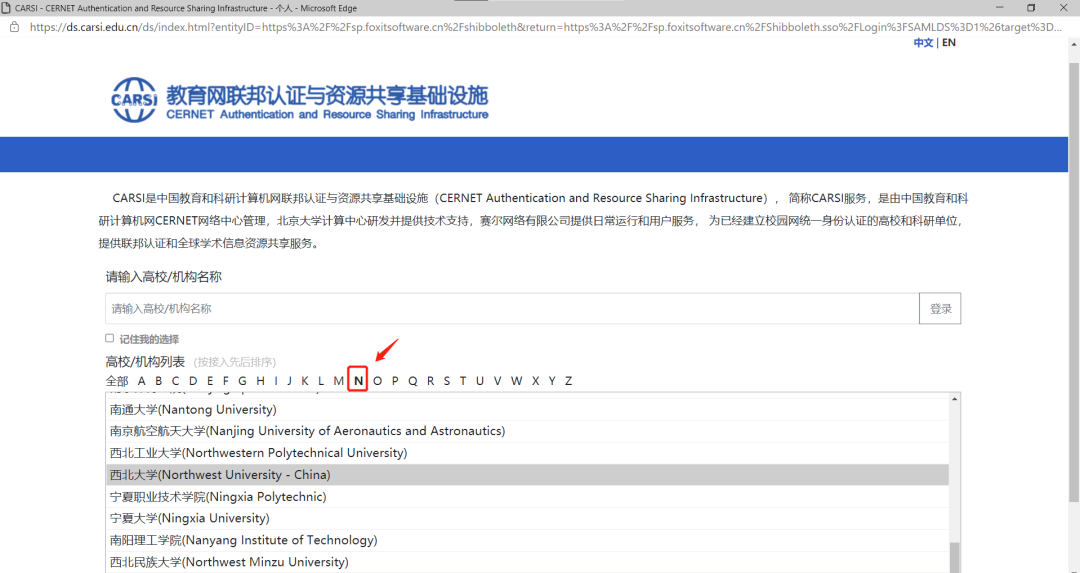
Task: Select 南通大学 (Nantong University)
Action: pyautogui.click(x=528, y=410)
